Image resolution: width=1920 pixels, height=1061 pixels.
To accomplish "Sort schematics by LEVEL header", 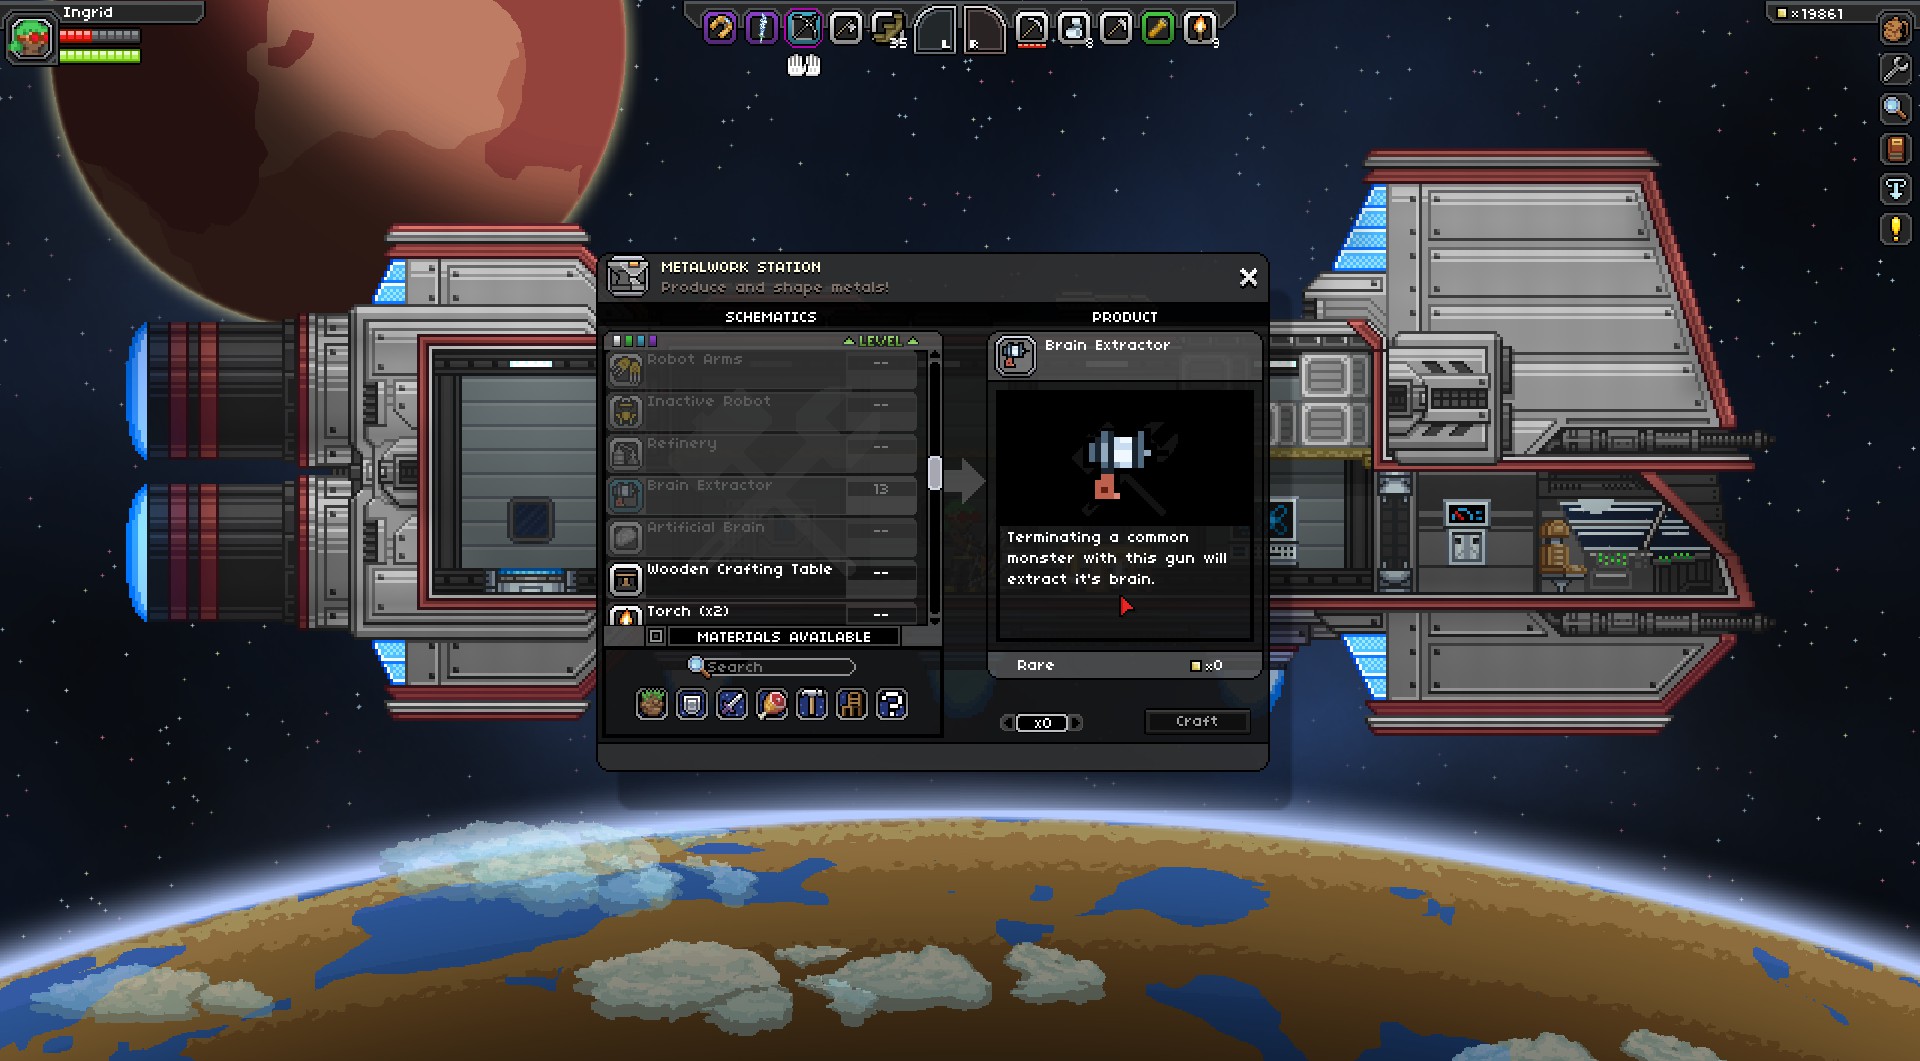I will [x=880, y=341].
